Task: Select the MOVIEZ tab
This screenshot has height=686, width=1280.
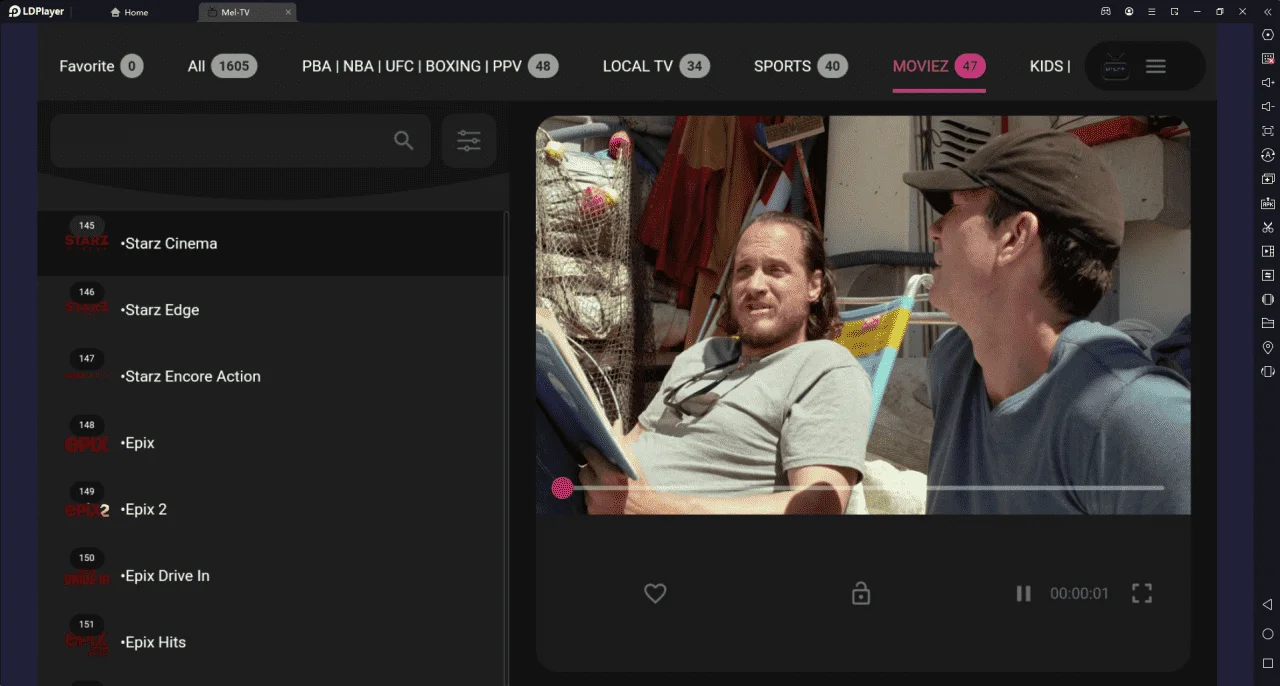Action: [x=939, y=66]
